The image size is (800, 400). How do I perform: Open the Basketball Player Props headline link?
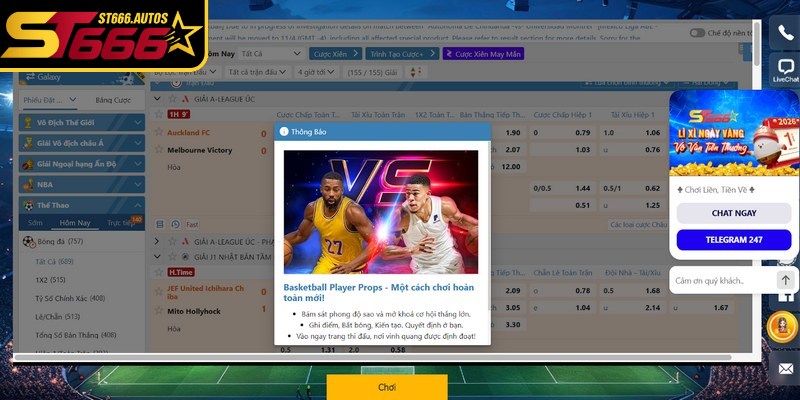click(378, 292)
